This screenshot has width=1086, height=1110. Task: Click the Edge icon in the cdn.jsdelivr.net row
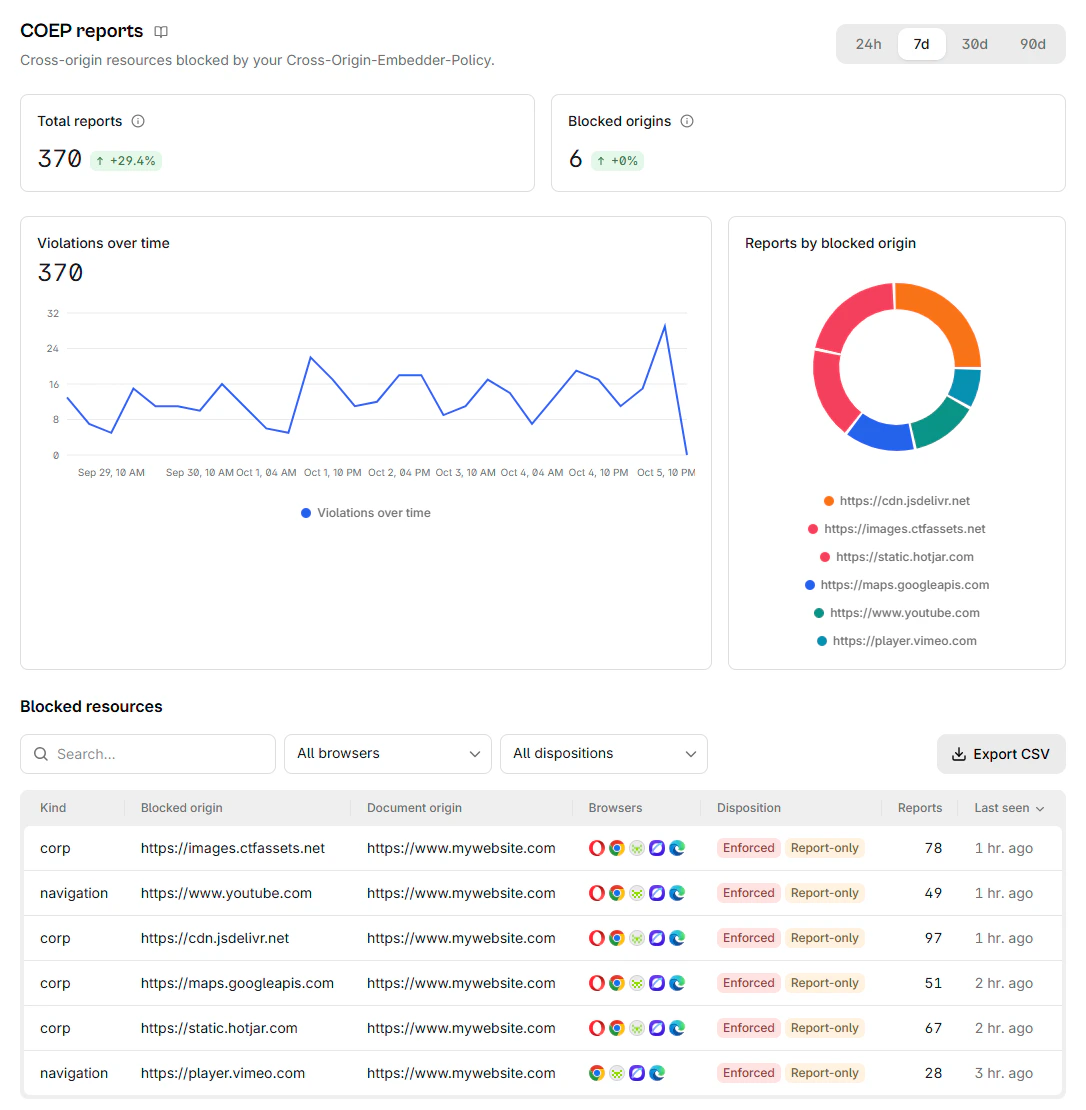pos(677,938)
